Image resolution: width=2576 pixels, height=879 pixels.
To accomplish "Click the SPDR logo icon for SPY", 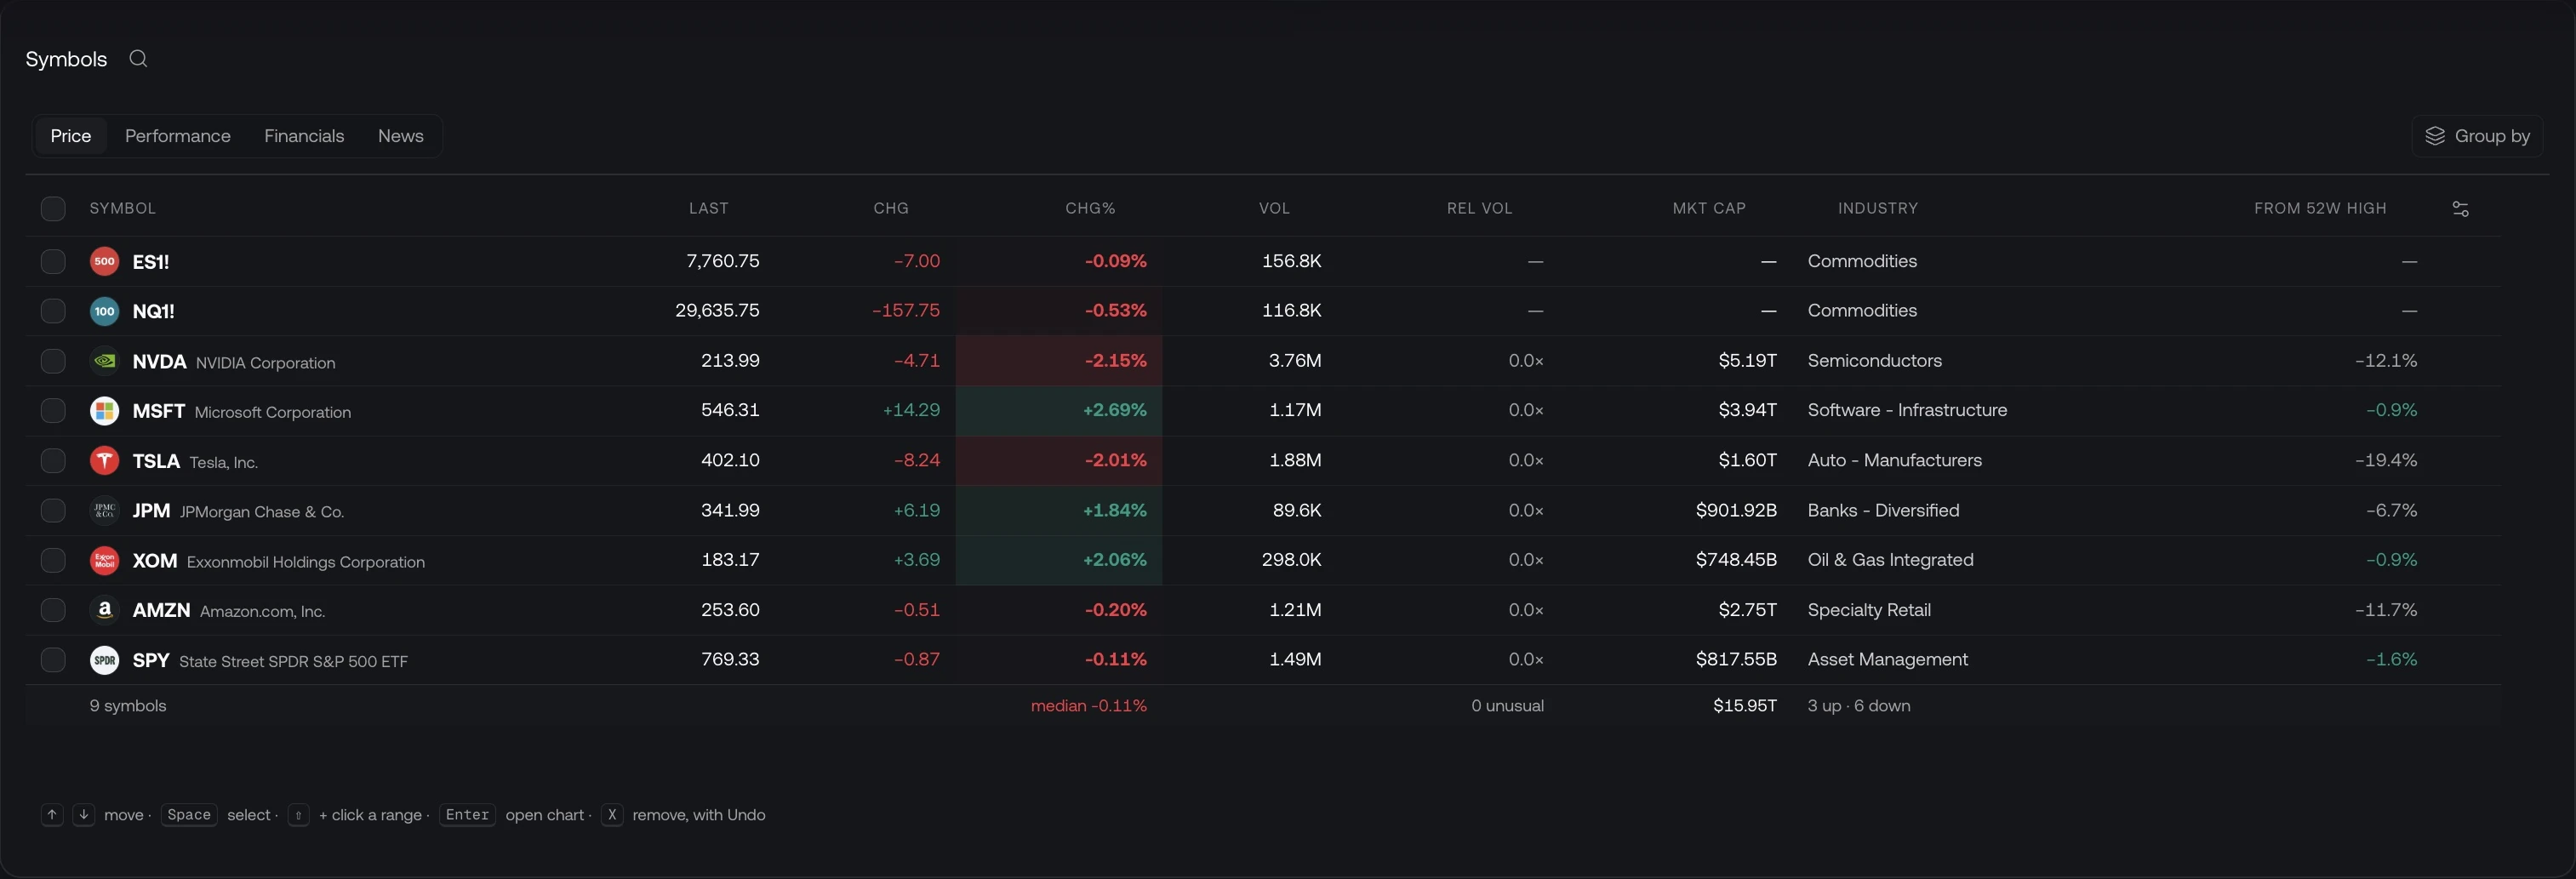I will click(x=105, y=660).
